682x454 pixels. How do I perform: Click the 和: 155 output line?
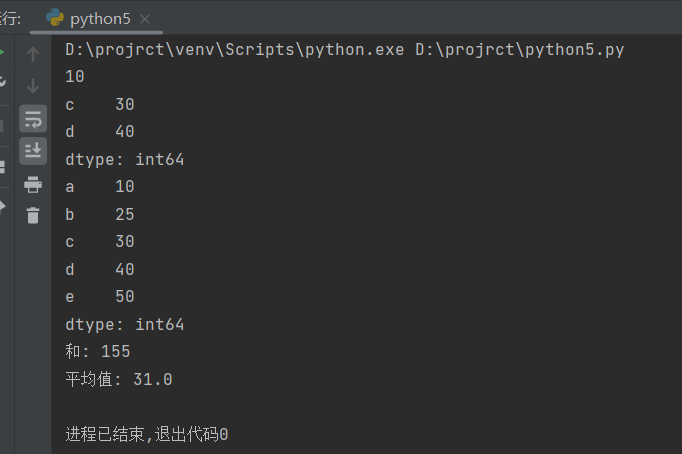pos(98,352)
